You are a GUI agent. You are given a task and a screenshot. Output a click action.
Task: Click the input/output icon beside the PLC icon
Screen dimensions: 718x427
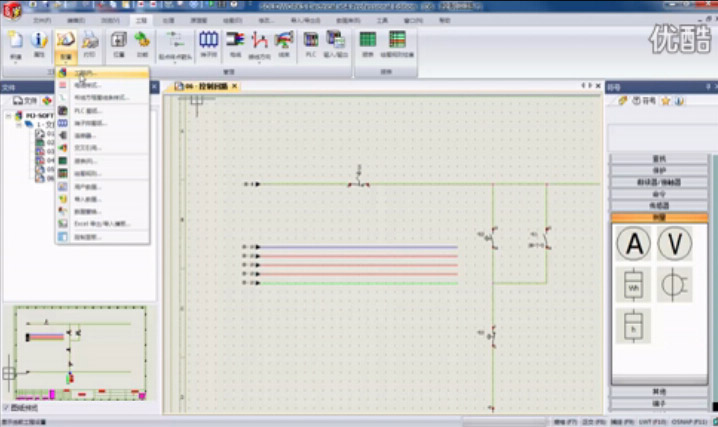point(336,40)
